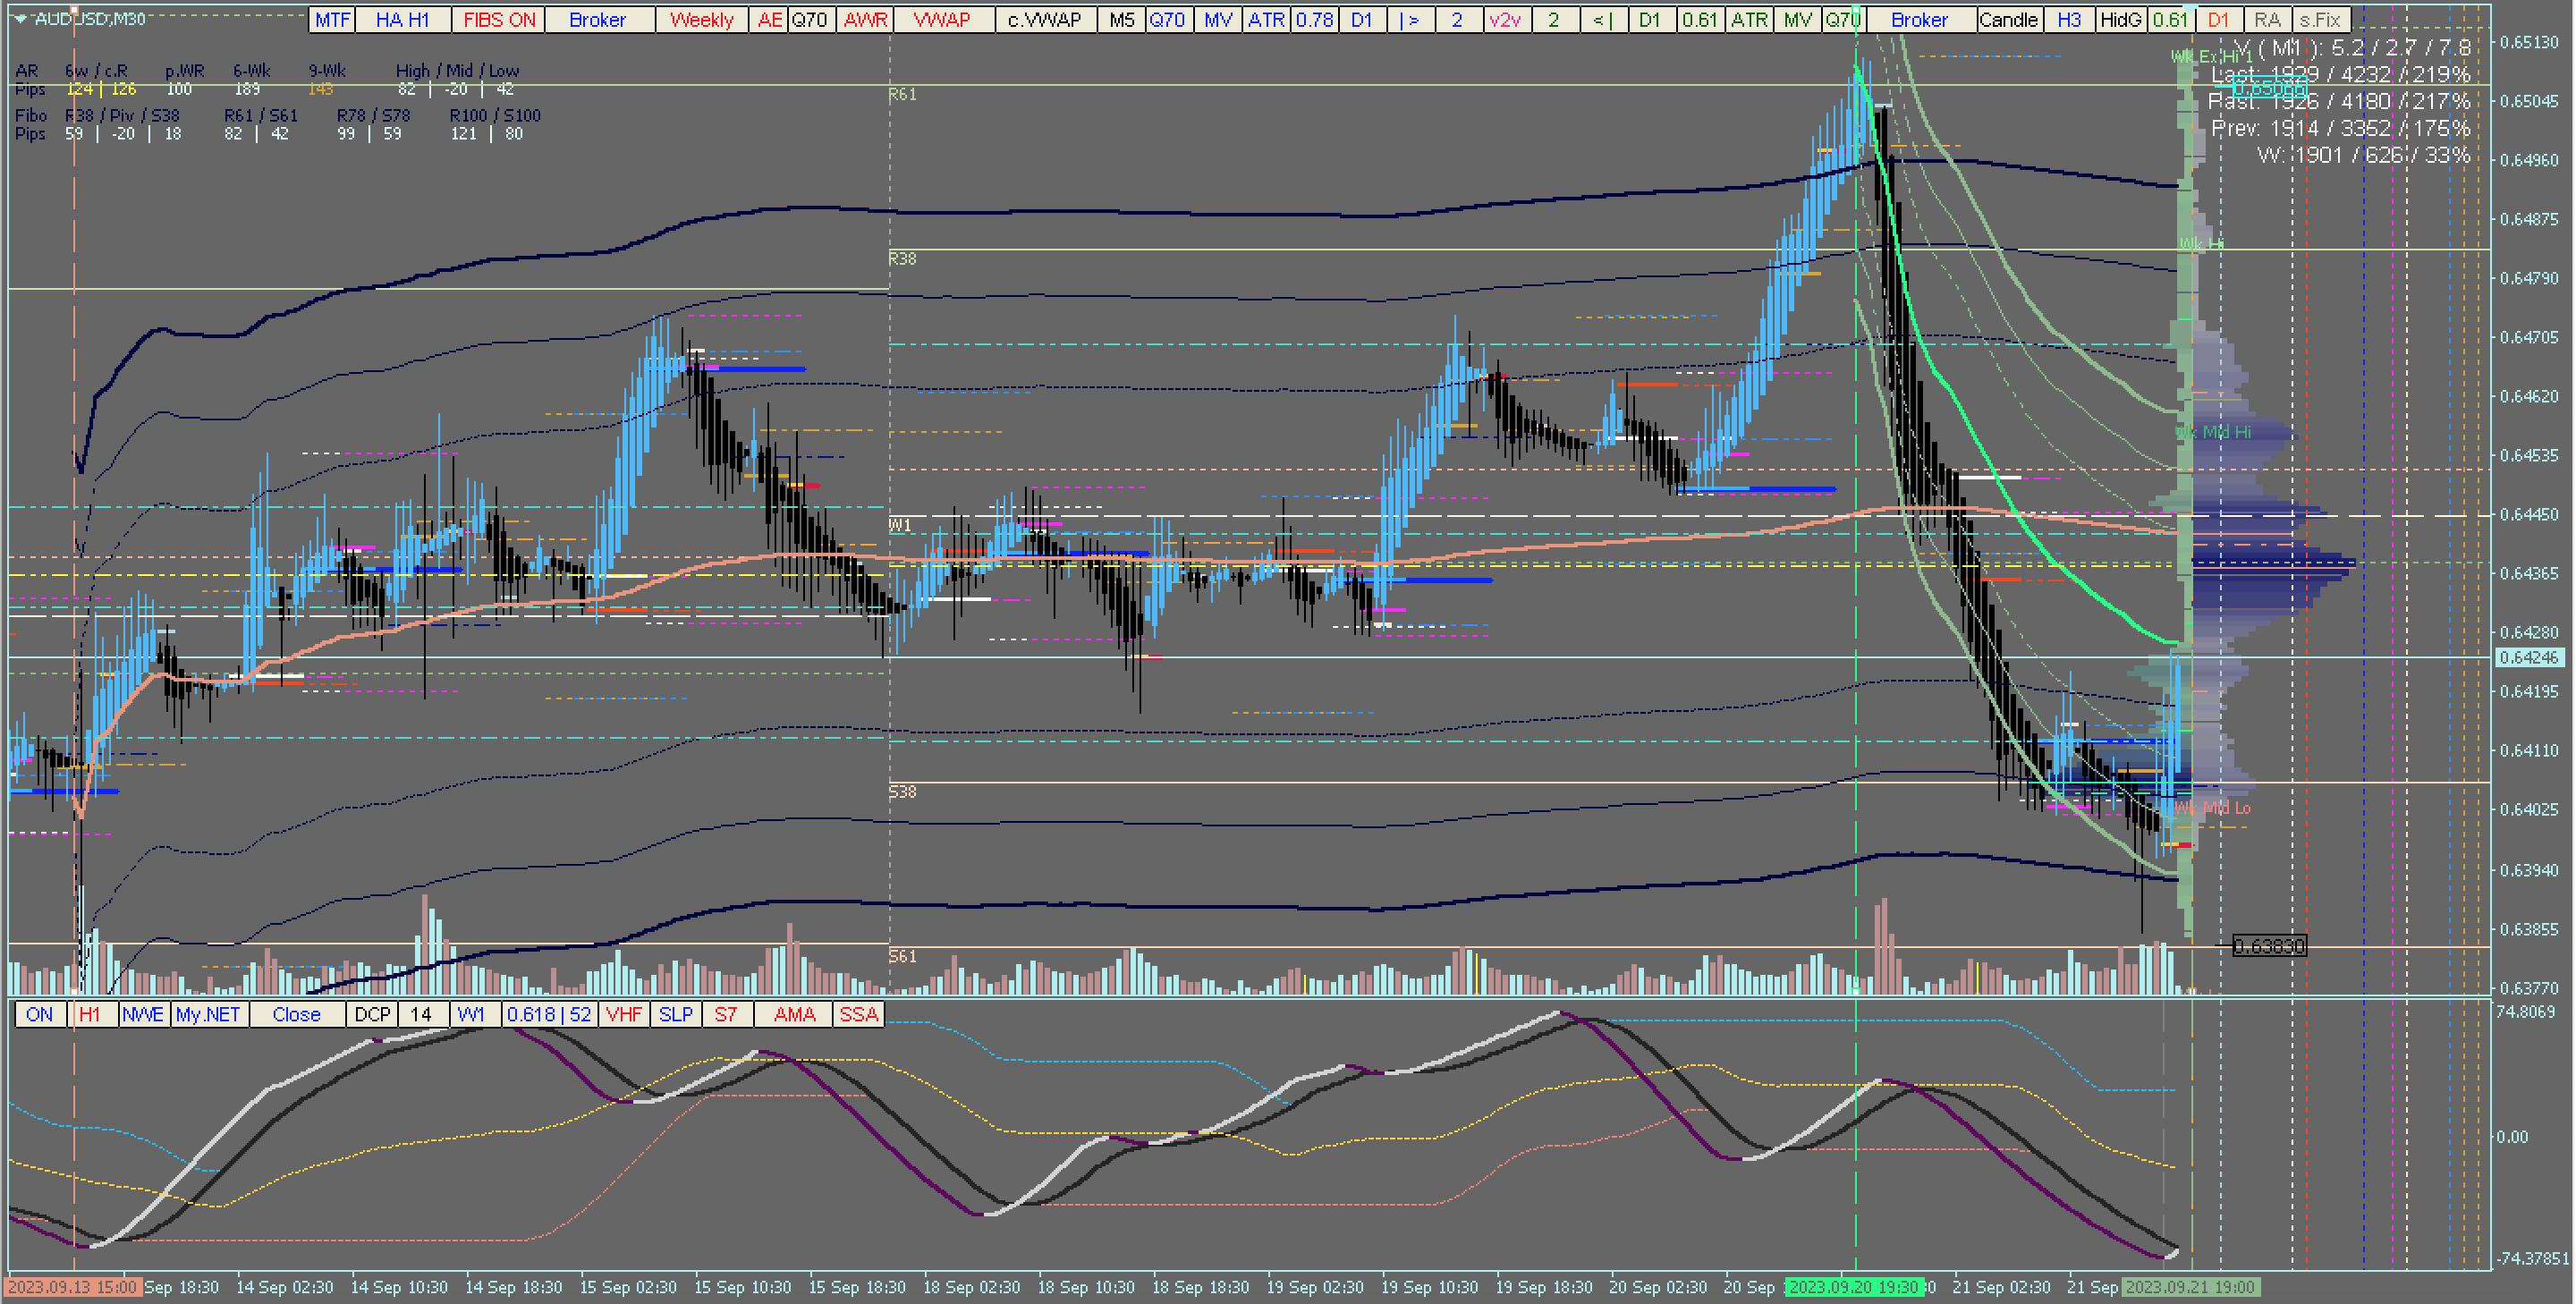Image resolution: width=2576 pixels, height=1304 pixels.
Task: Toggle the FIBS ON button
Action: point(499,20)
